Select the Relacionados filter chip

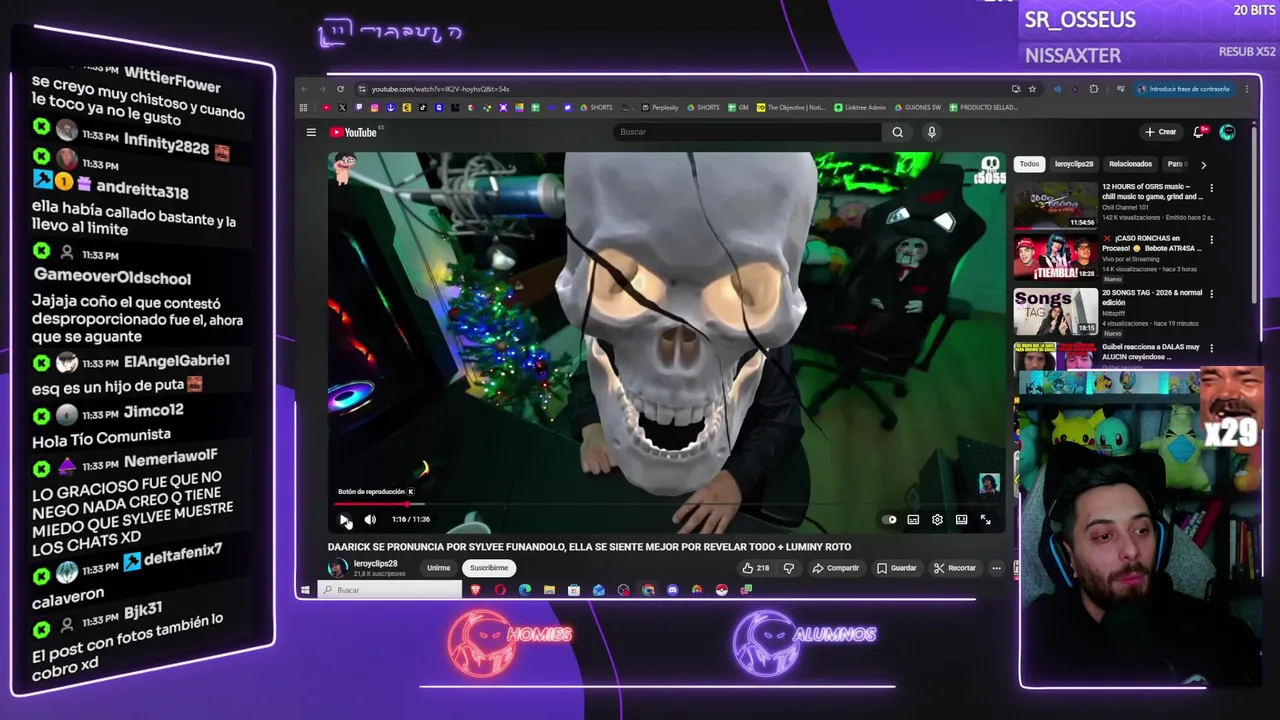click(x=1130, y=164)
